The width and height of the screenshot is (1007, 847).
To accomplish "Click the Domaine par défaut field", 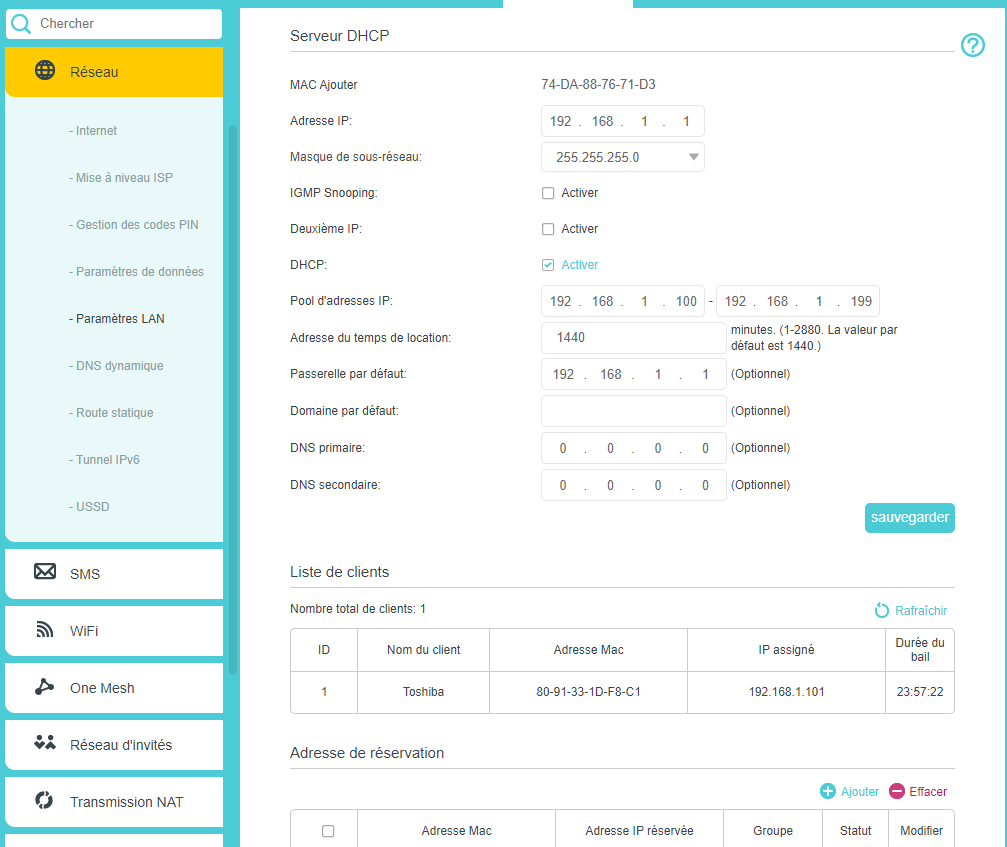I will [633, 411].
